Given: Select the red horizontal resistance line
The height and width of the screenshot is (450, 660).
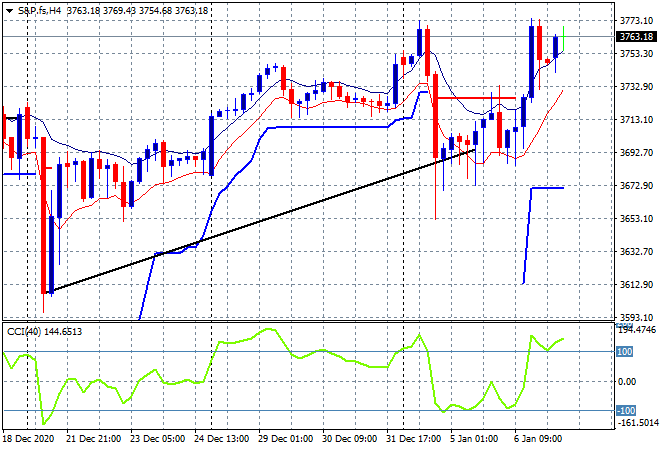Looking at the screenshot, I should pyautogui.click(x=476, y=98).
